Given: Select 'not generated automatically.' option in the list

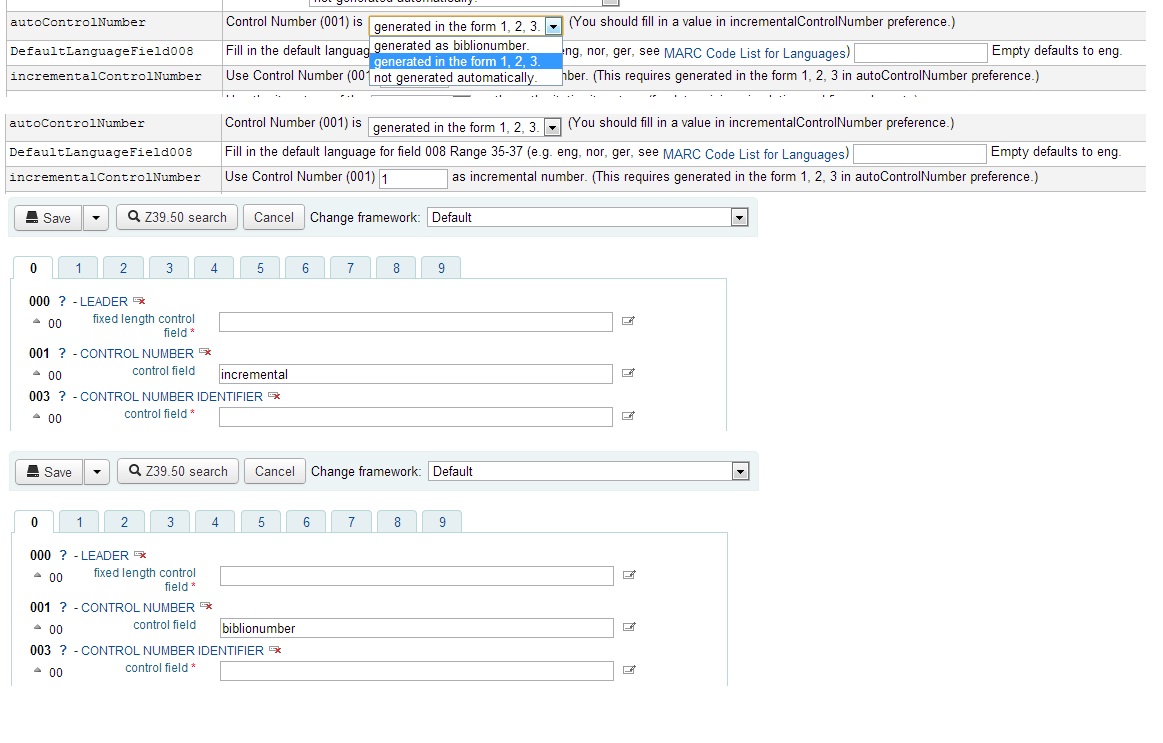Looking at the screenshot, I should click(x=455, y=77).
